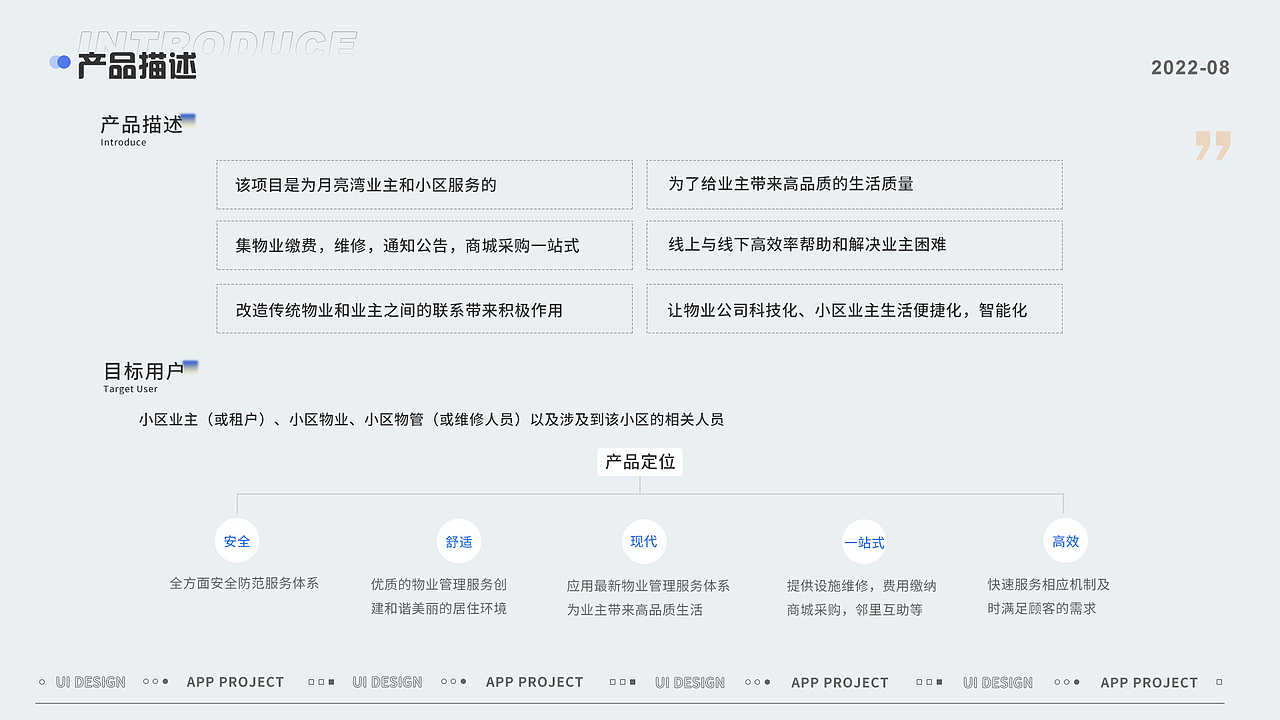
Task: Click the 目标用户 section heading
Action: tap(144, 371)
